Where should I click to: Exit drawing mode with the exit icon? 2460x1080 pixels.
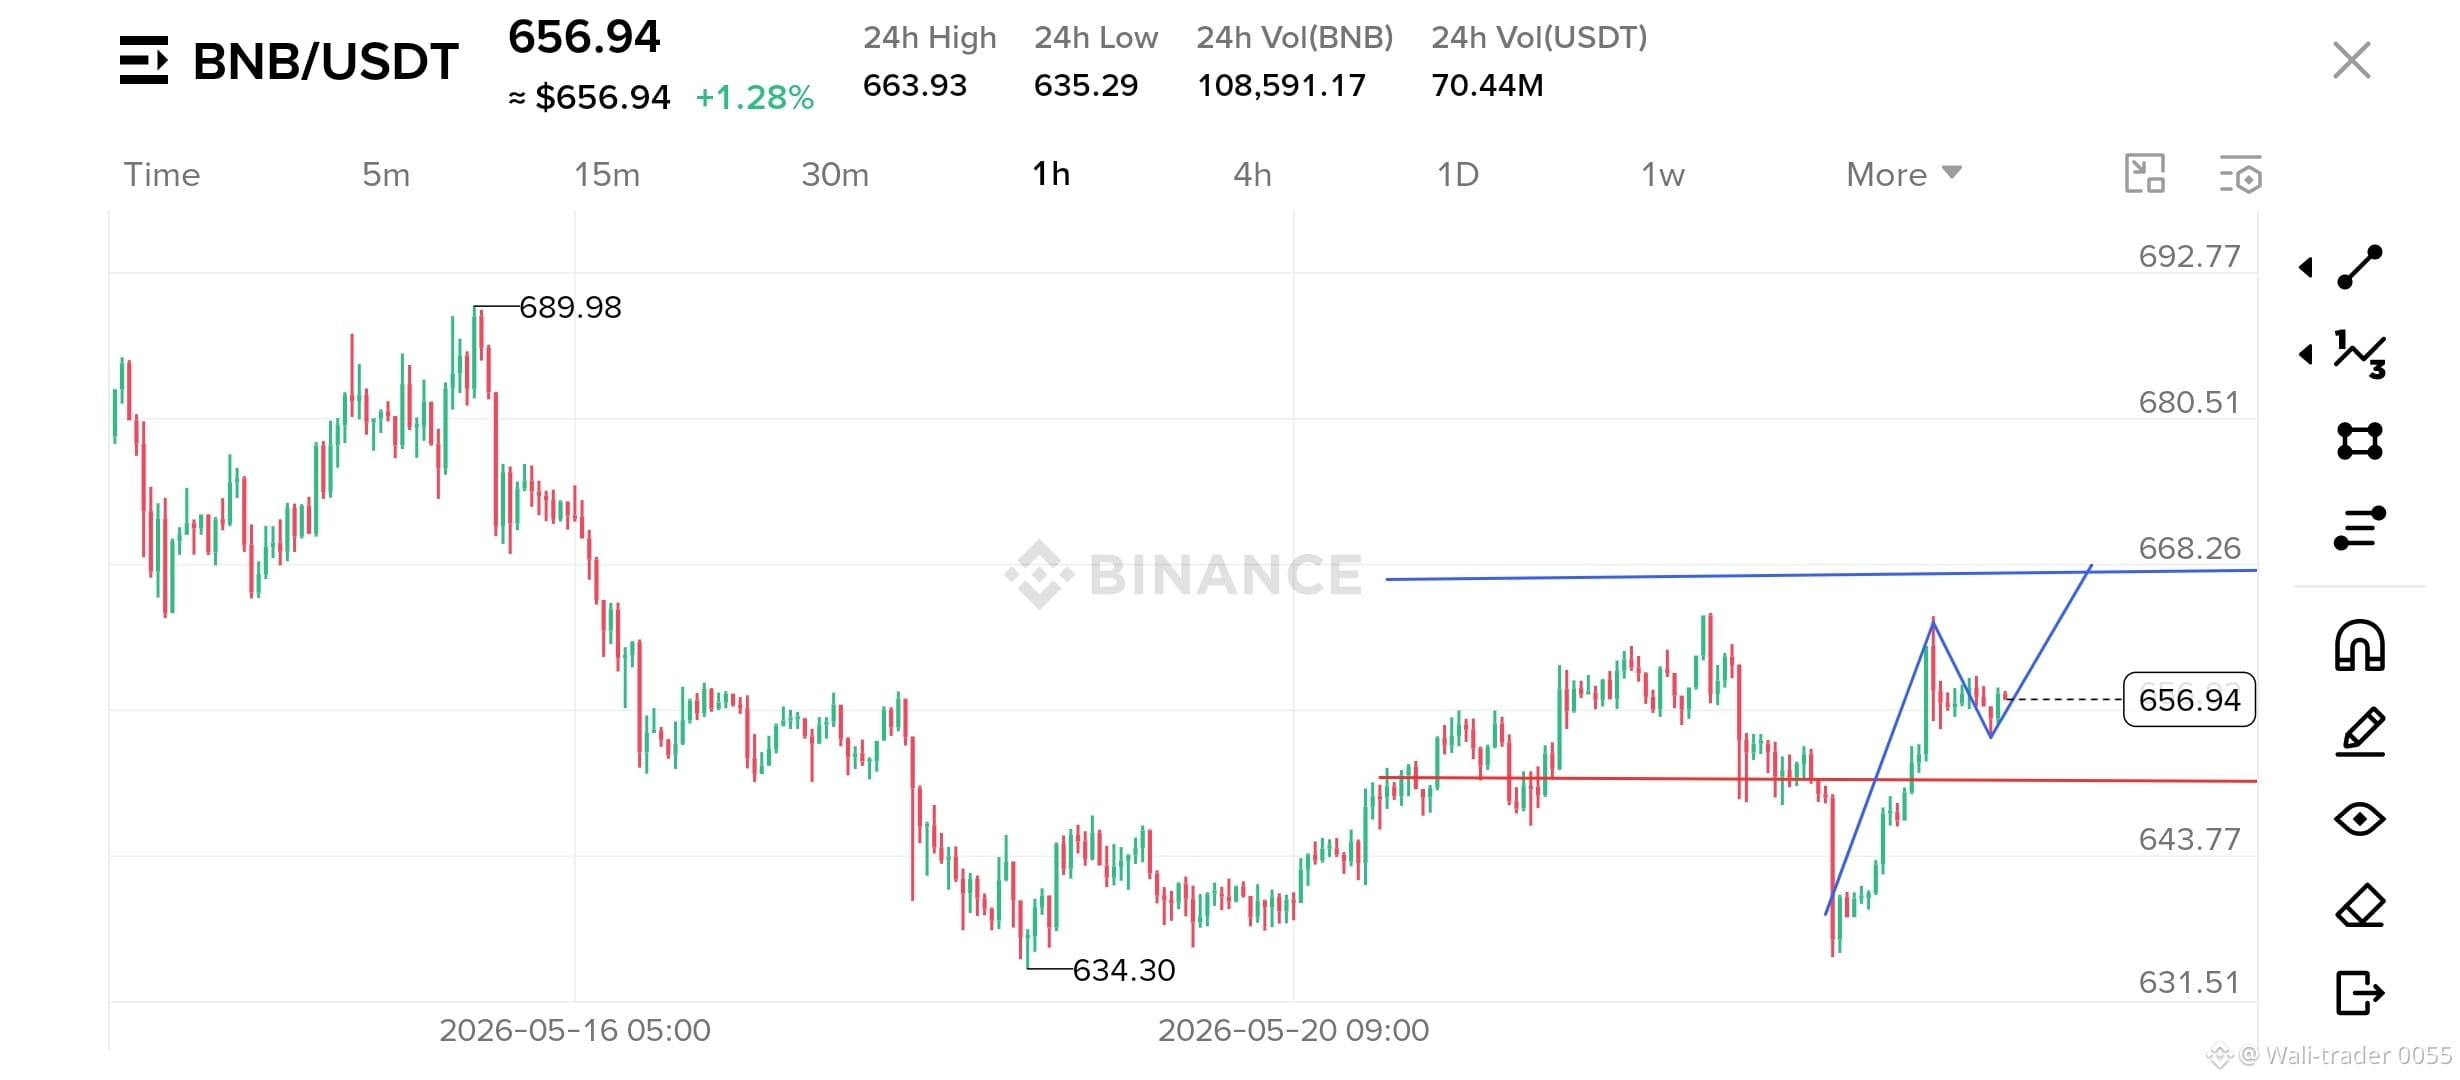[x=2360, y=993]
